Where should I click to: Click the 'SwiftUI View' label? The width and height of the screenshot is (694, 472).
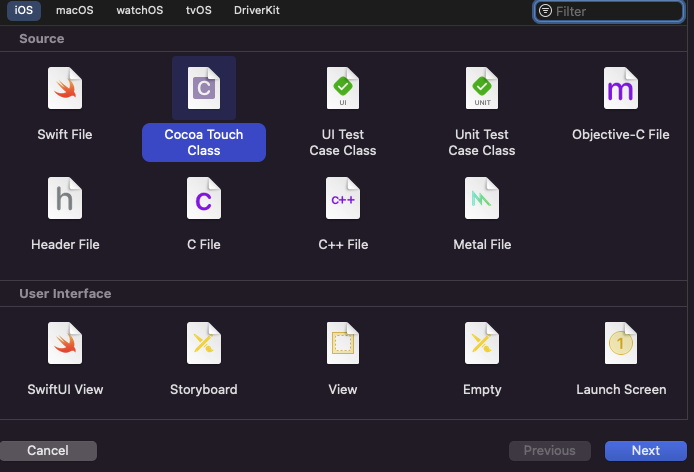tap(65, 390)
